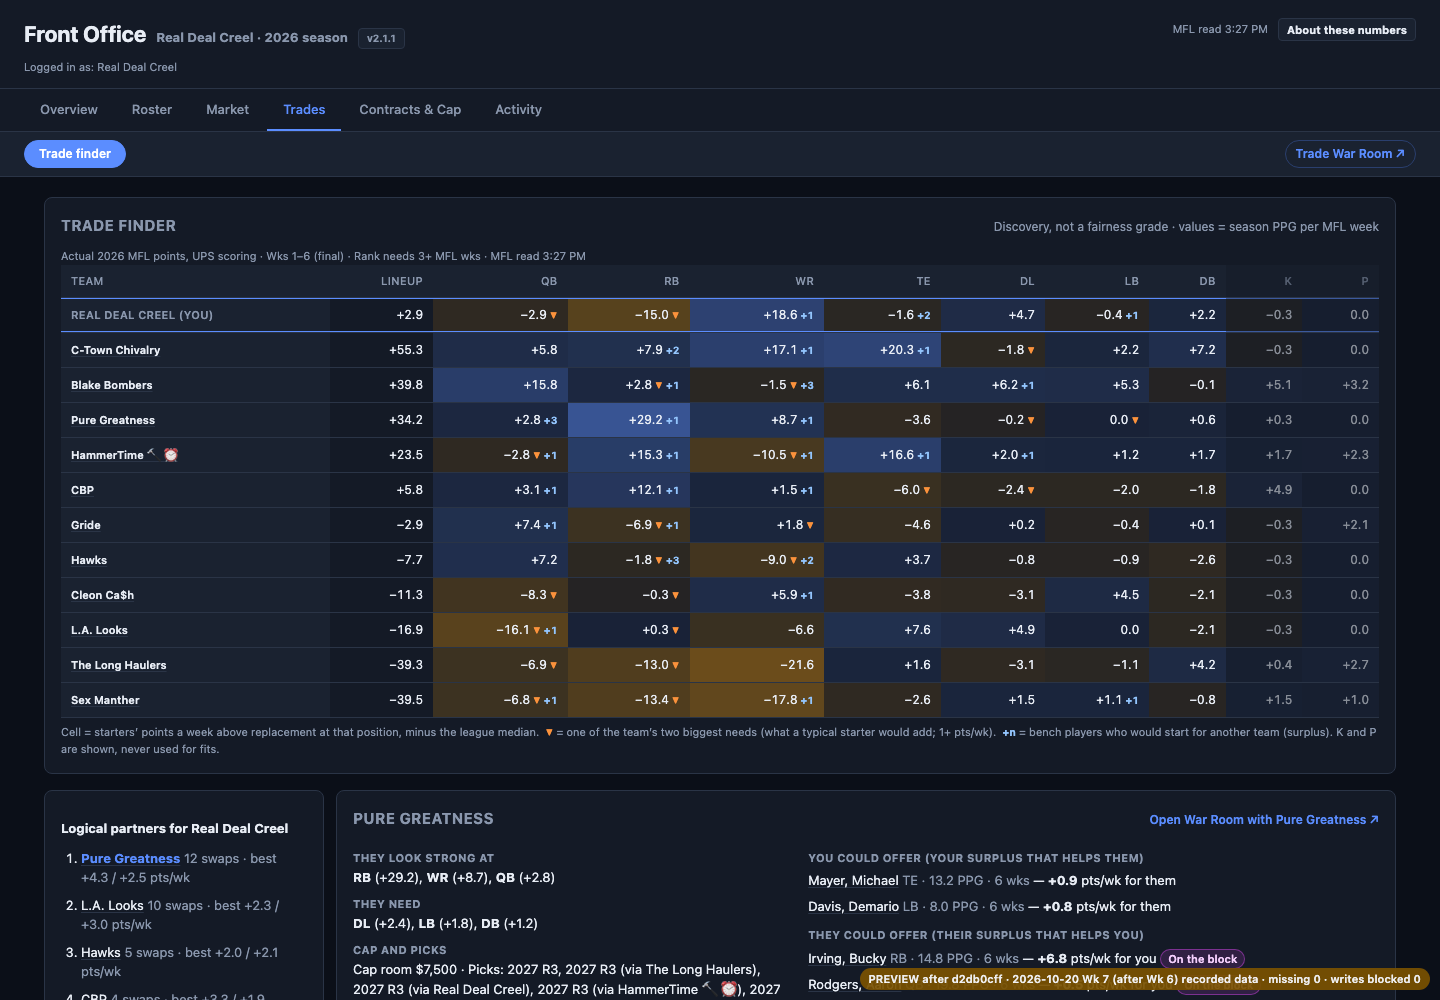
Task: Click the LINEUP column header
Action: tap(402, 282)
